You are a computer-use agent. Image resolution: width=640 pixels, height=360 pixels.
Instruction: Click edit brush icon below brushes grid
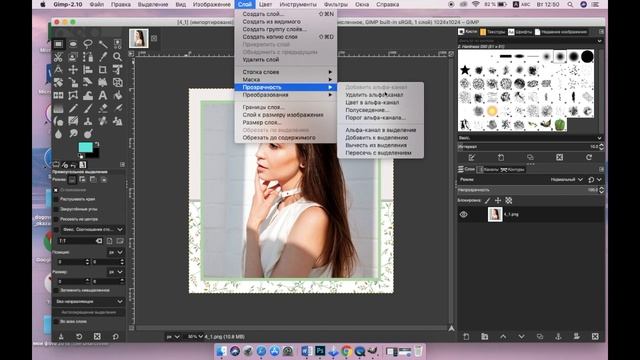472,158
